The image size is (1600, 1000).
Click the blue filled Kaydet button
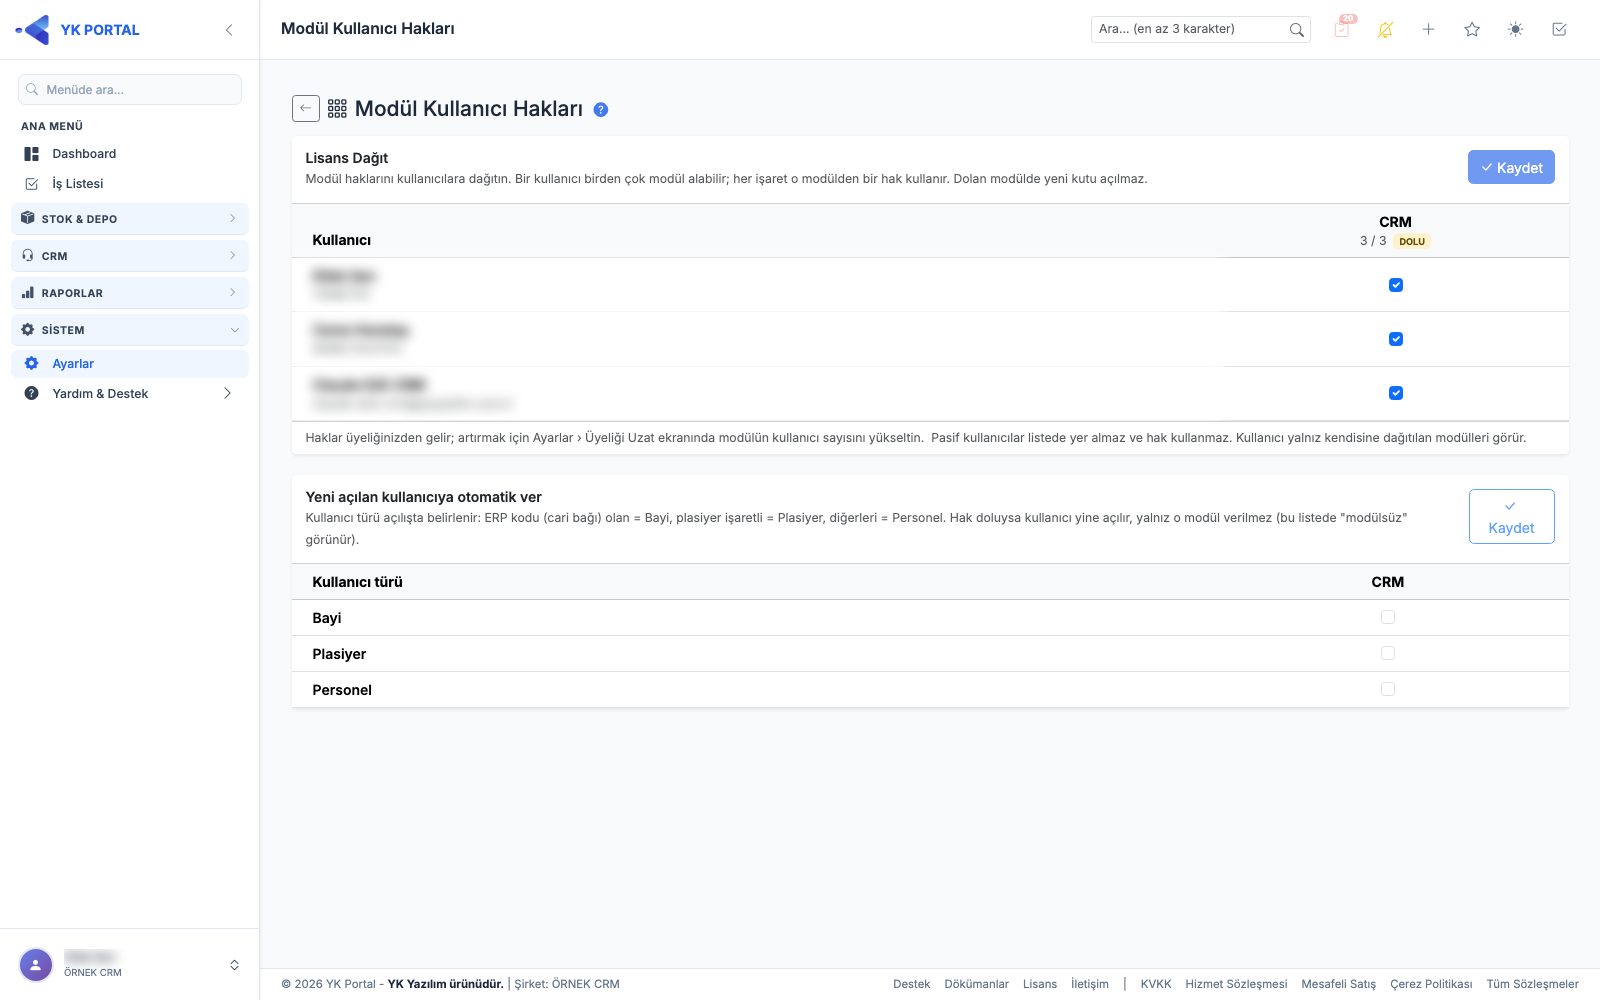click(1511, 167)
